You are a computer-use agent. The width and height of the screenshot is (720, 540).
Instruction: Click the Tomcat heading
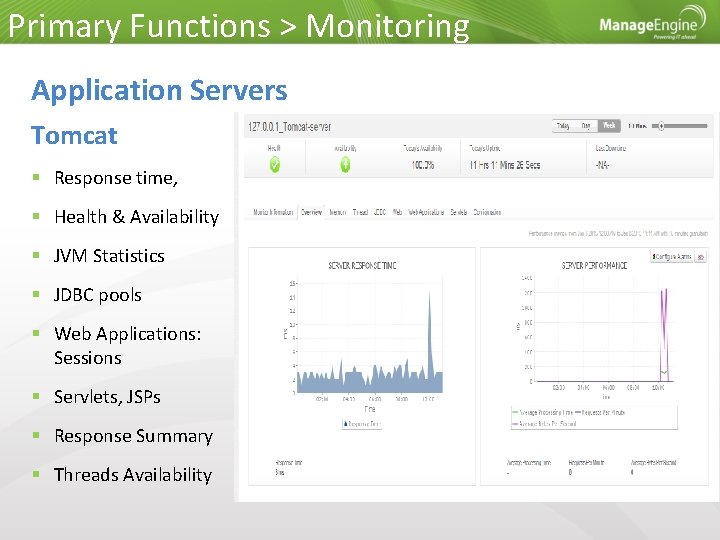pos(74,135)
